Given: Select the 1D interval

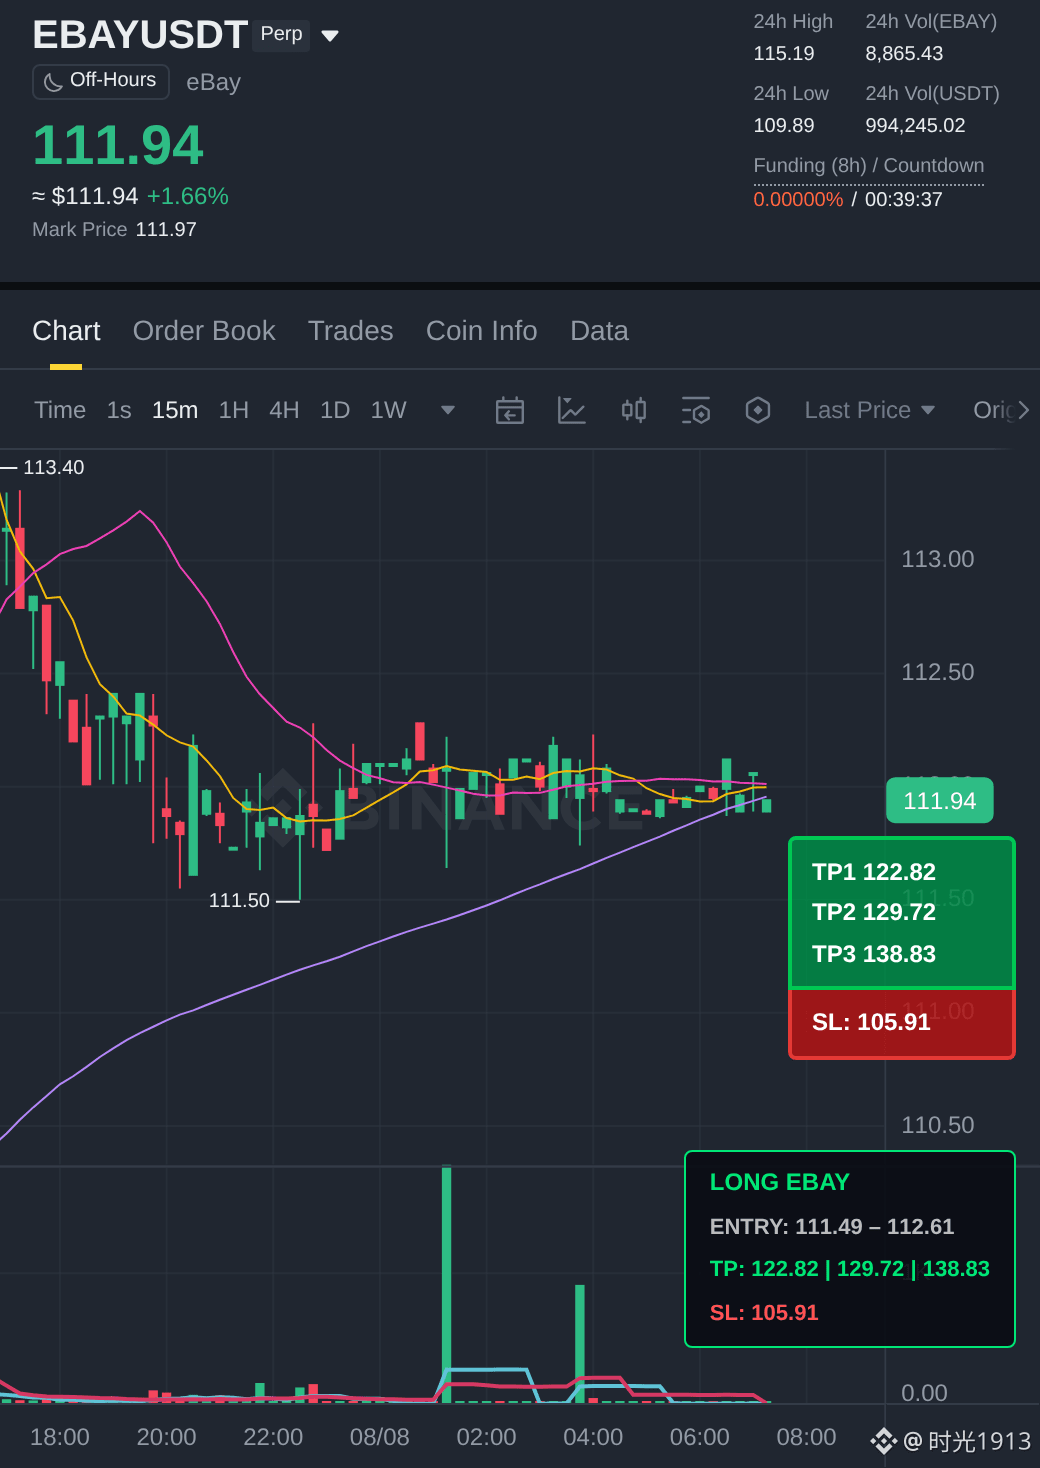Looking at the screenshot, I should 335,410.
